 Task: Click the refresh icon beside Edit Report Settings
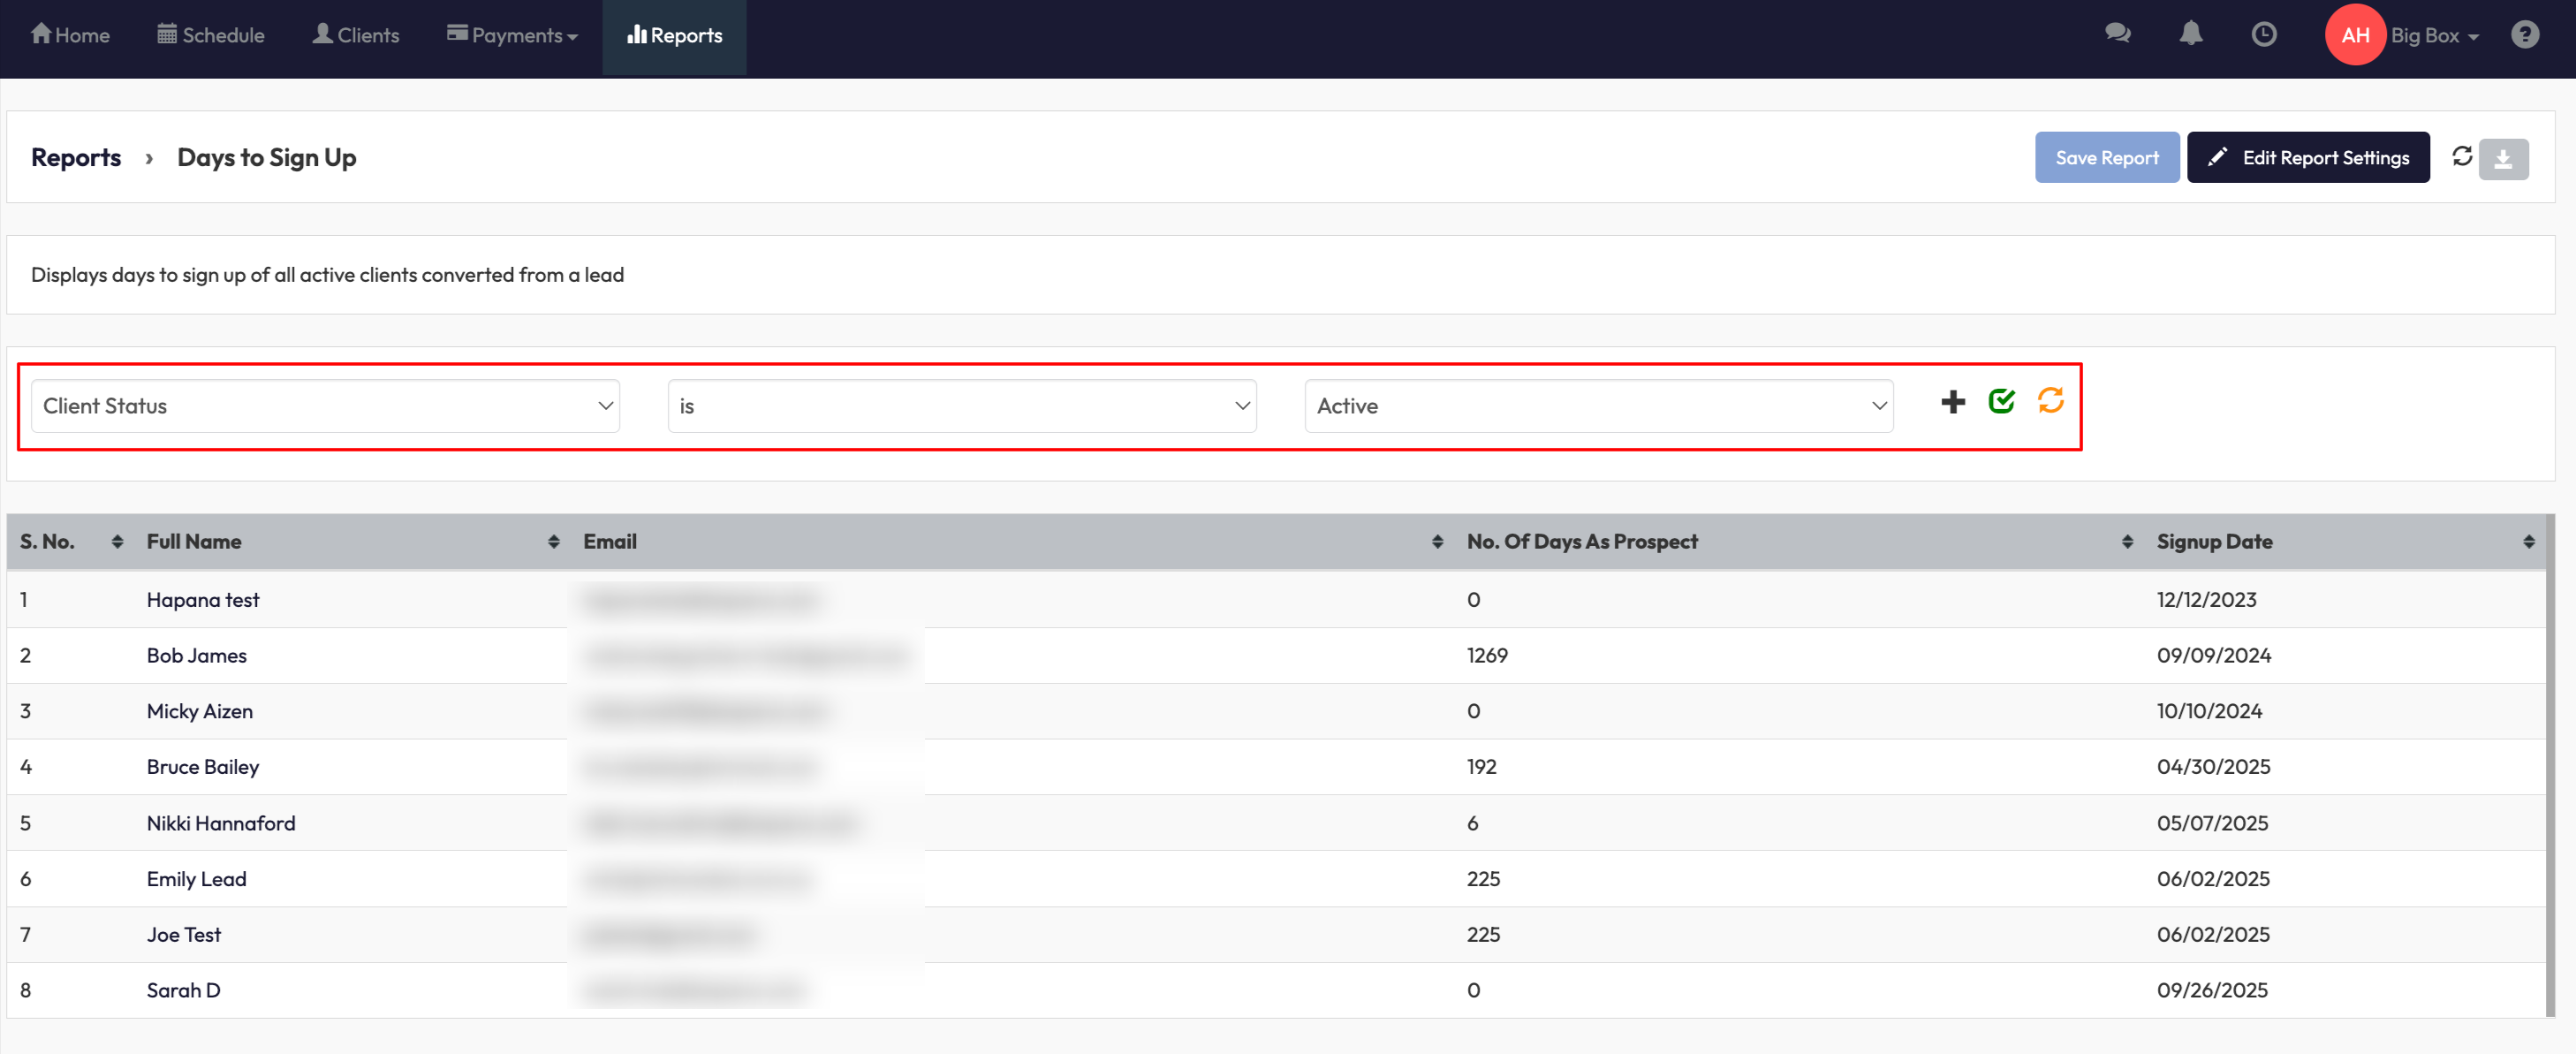point(2461,157)
